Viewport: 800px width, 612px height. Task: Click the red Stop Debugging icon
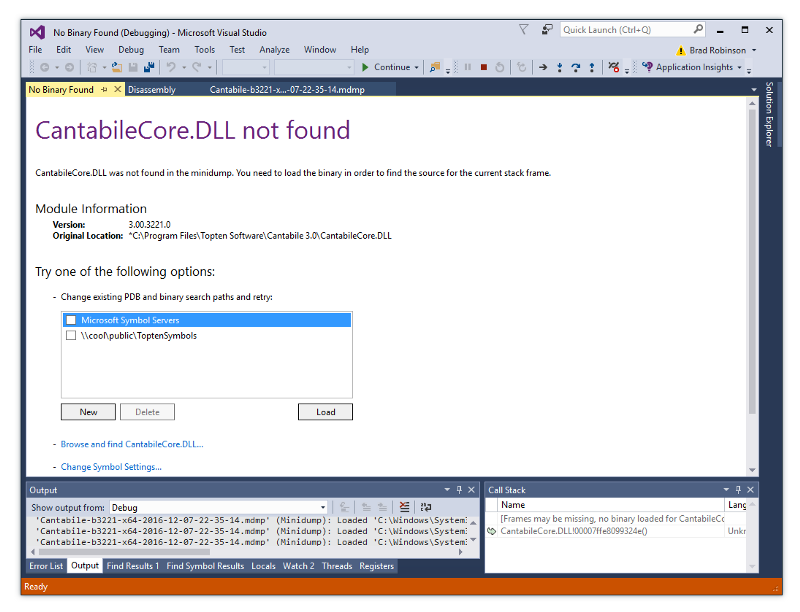[x=484, y=67]
